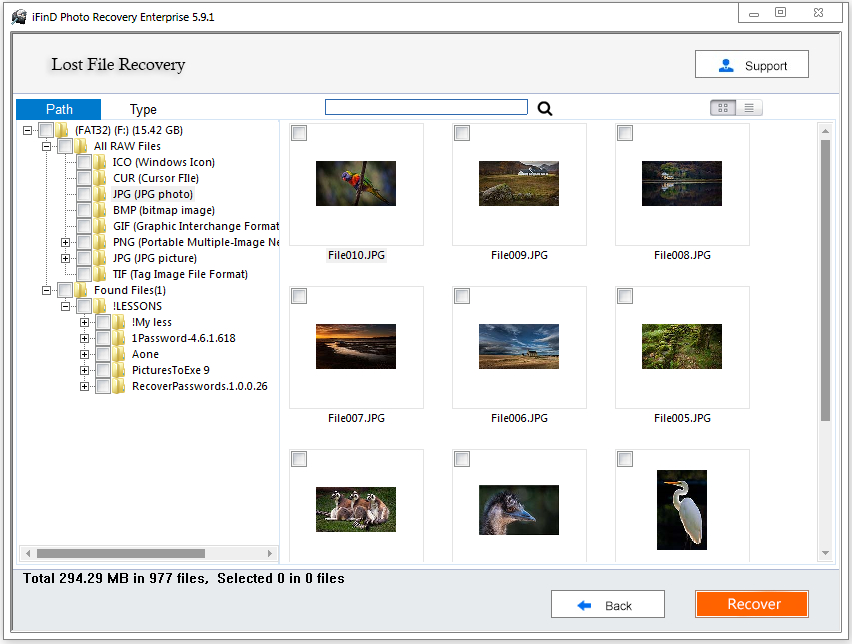Screen dimensions: 852x644
Task: Switch to the Path tab
Action: point(58,109)
